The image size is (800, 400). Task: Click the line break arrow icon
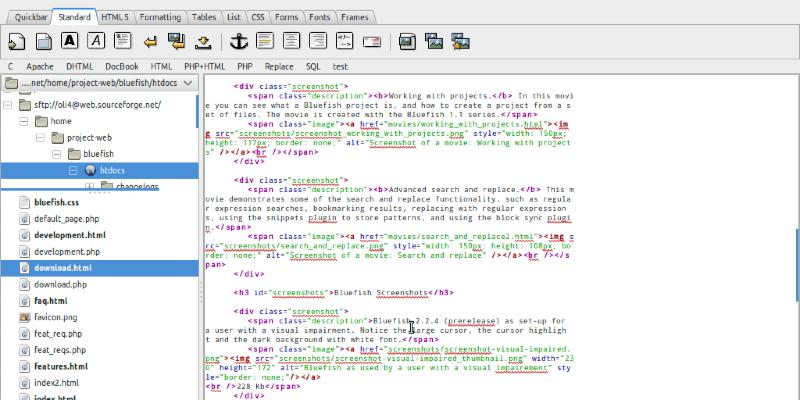(151, 41)
